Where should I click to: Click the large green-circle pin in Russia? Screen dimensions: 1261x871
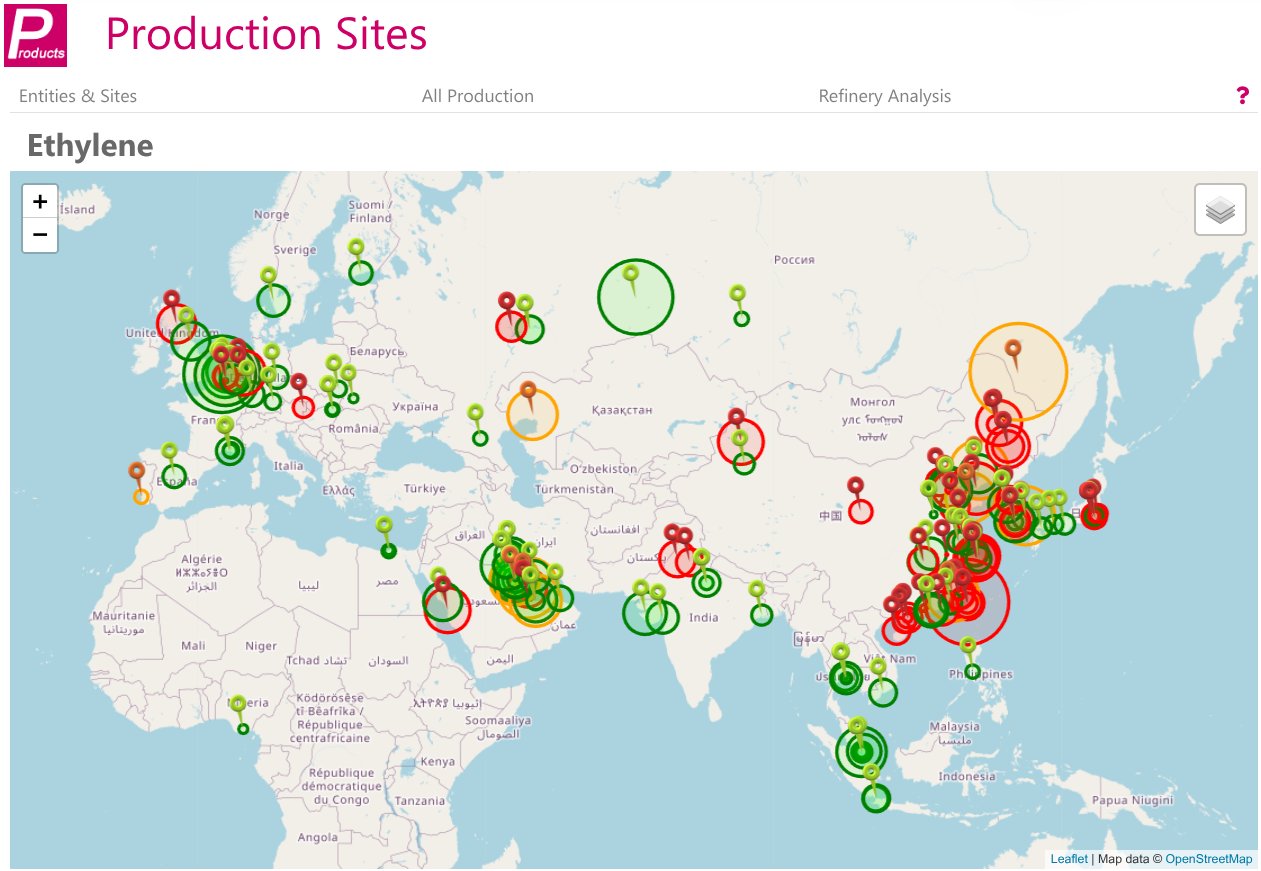coord(631,274)
